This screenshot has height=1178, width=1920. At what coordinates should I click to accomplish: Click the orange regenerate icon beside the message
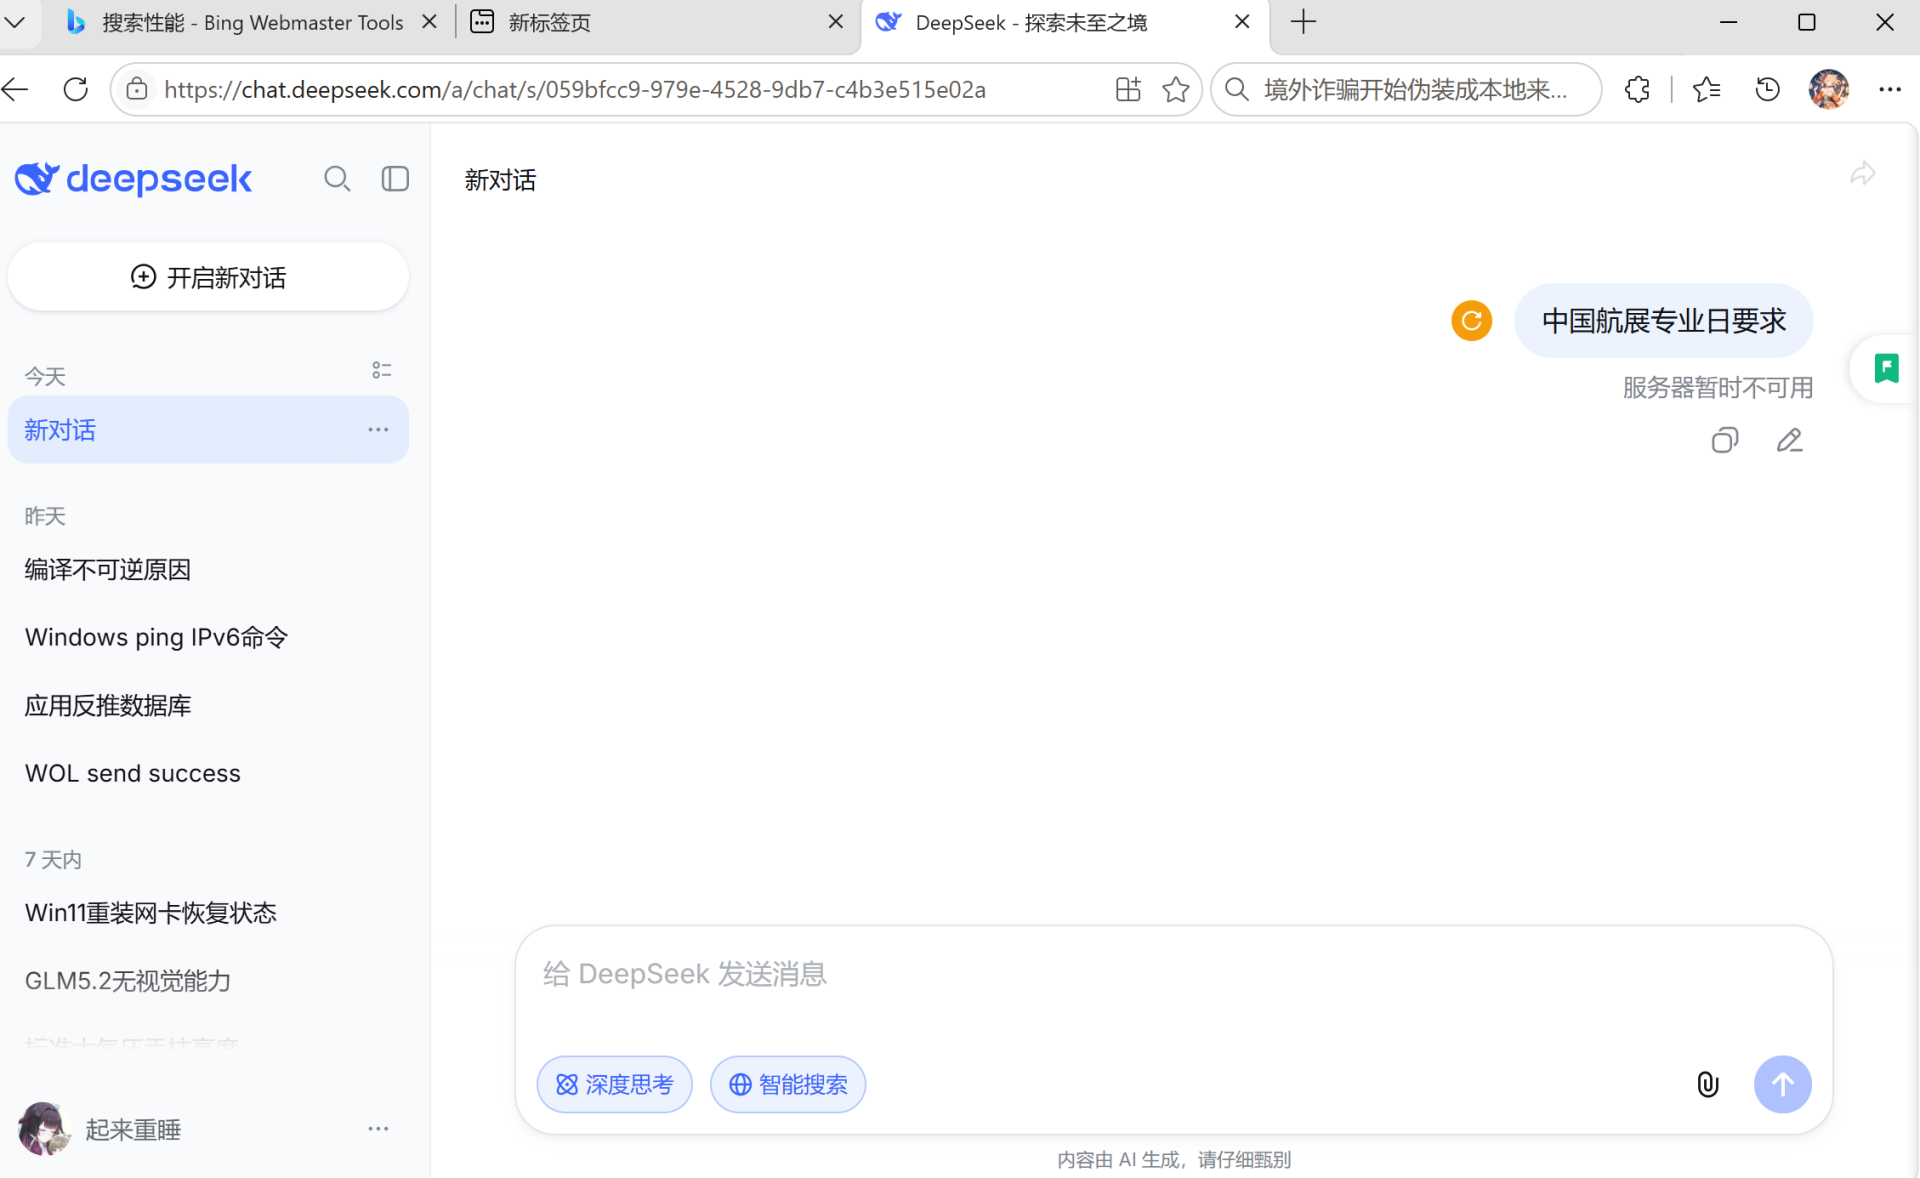(1471, 321)
